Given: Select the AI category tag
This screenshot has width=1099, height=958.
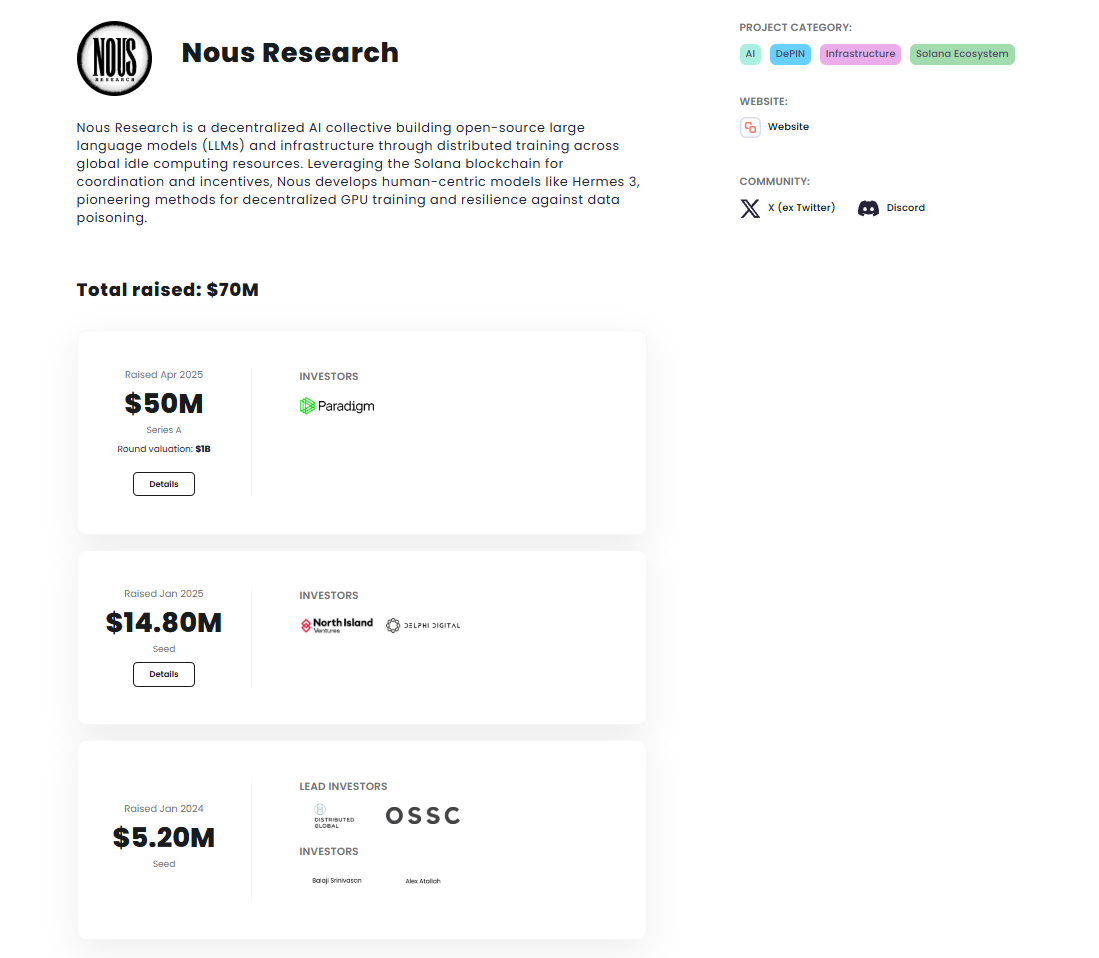Looking at the screenshot, I should click(750, 54).
